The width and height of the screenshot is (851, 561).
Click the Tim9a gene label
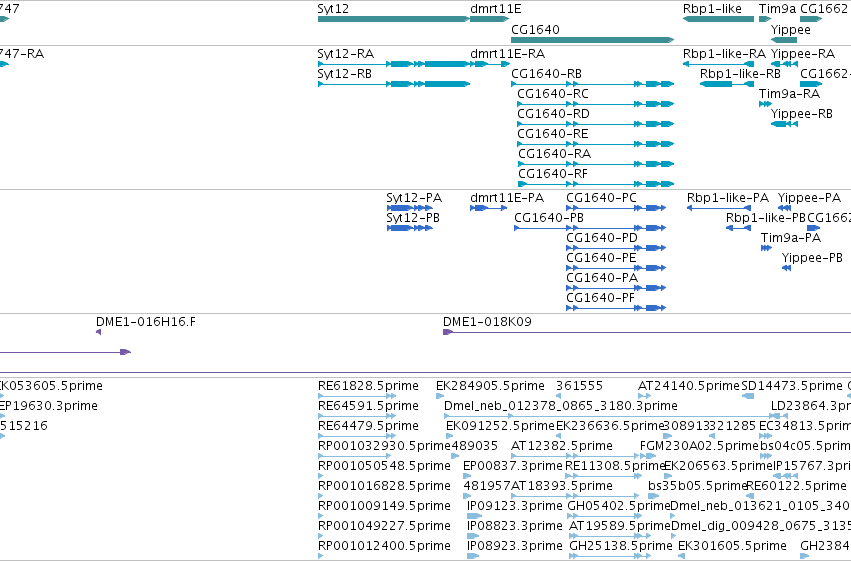tap(777, 9)
